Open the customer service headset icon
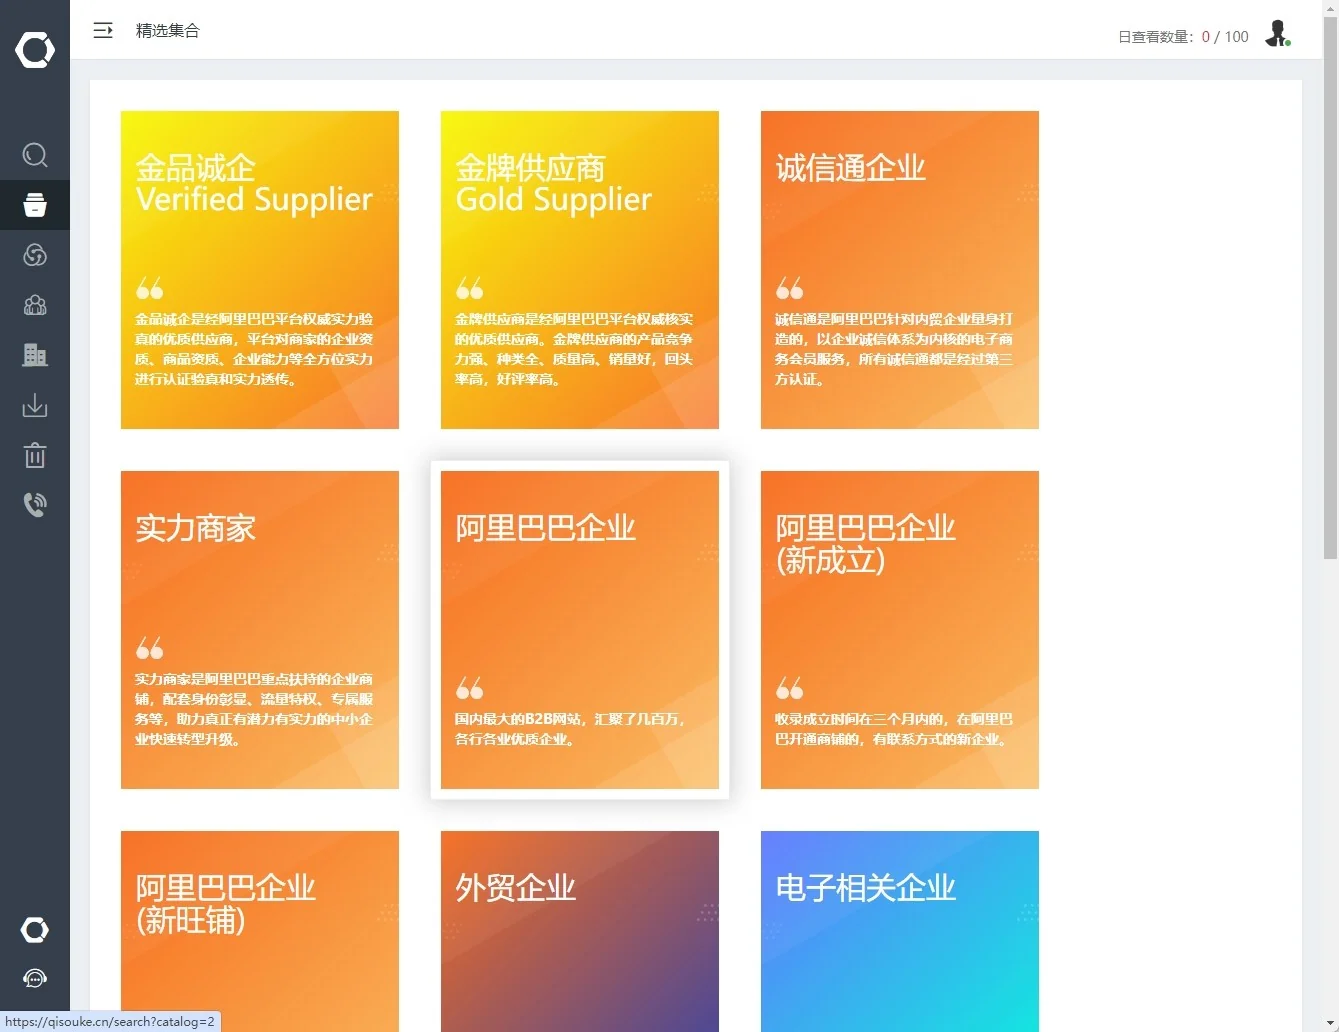This screenshot has height=1032, width=1339. [35, 978]
